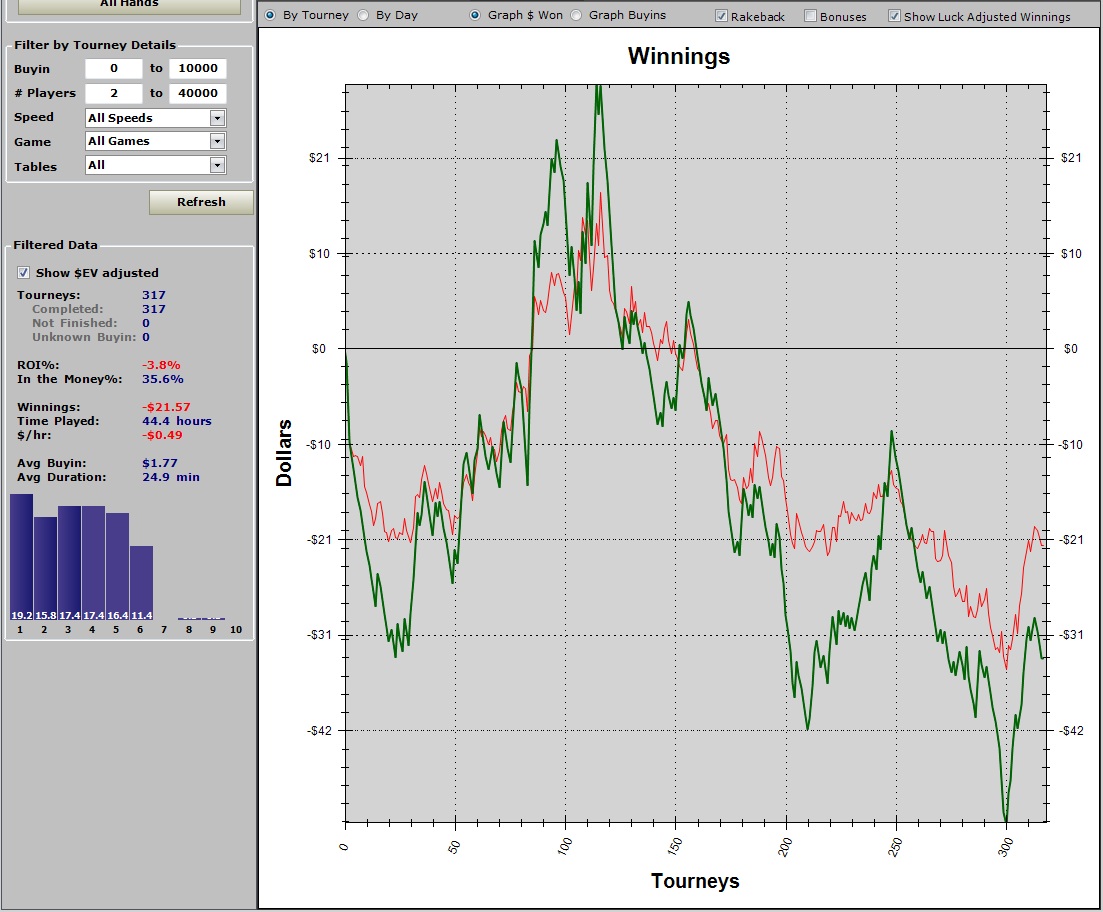The height and width of the screenshot is (912, 1103).
Task: Click the Unknown Buyin label
Action: (x=84, y=337)
